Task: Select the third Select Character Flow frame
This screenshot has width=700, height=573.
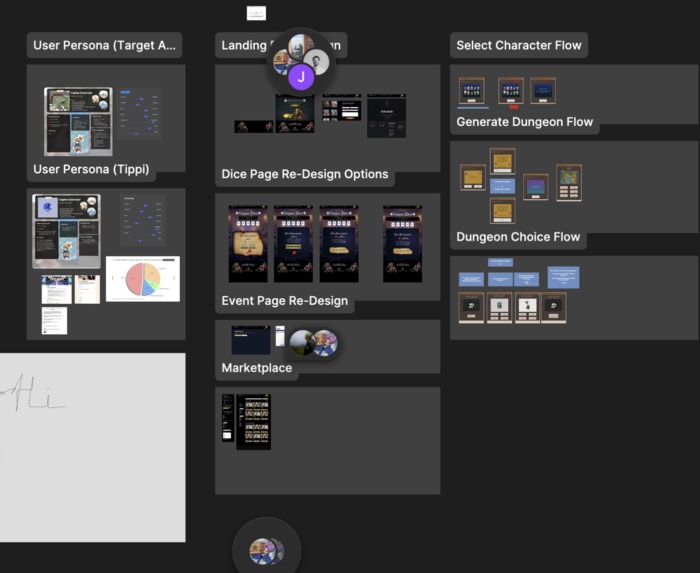Action: [543, 91]
